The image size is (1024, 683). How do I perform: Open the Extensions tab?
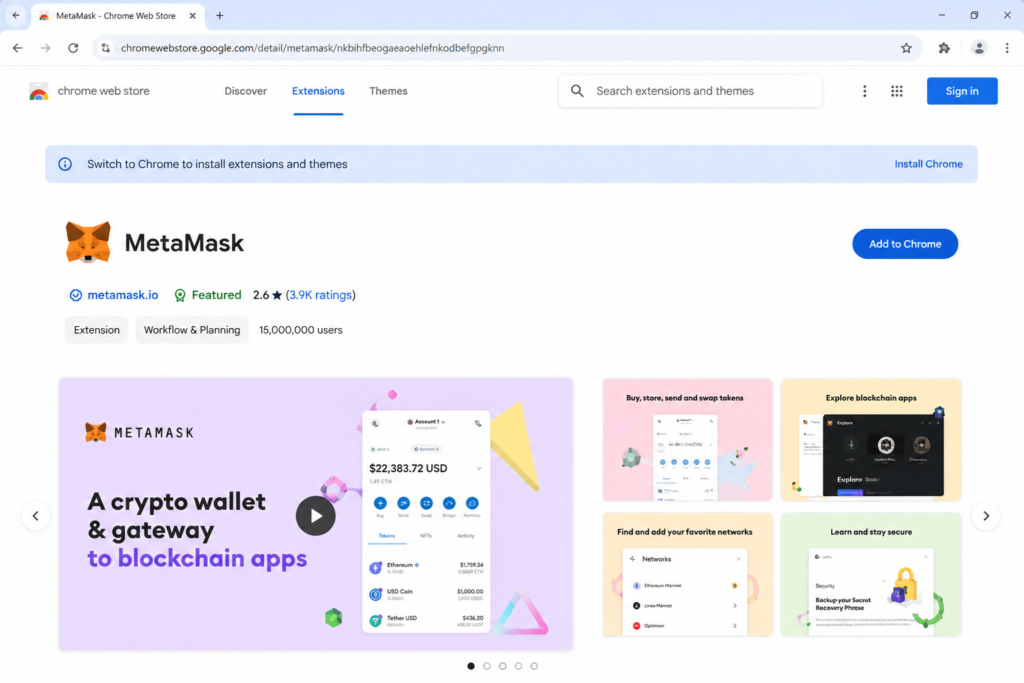point(318,91)
